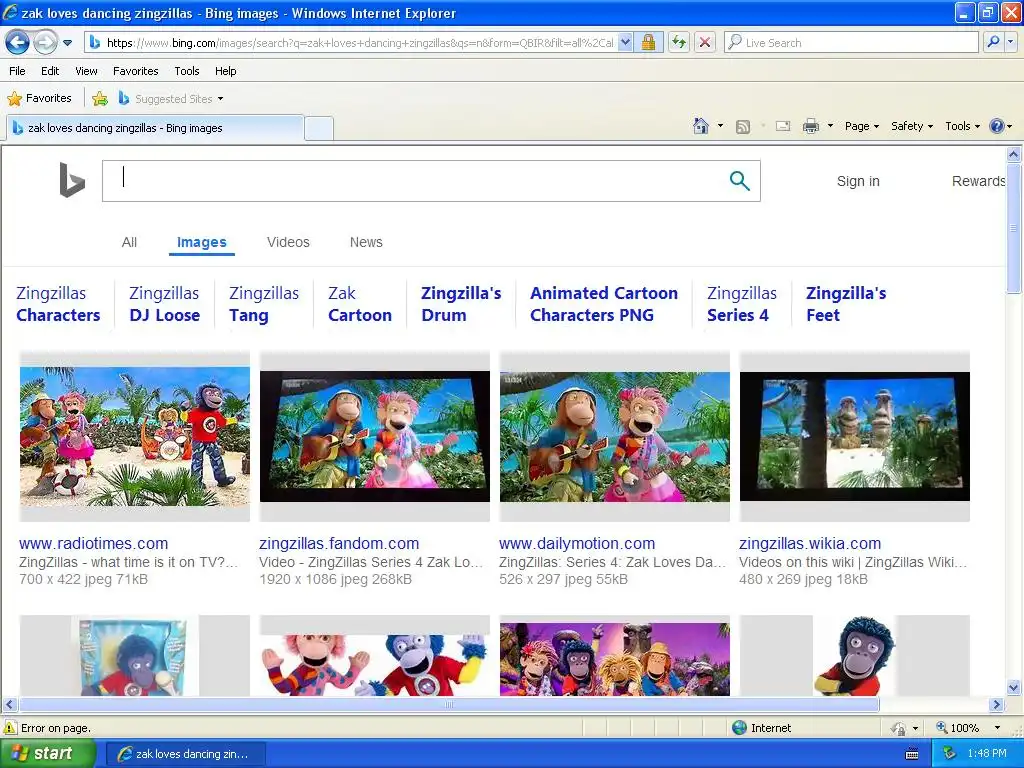Open a new blank tab
1024x768 pixels.
(x=319, y=128)
